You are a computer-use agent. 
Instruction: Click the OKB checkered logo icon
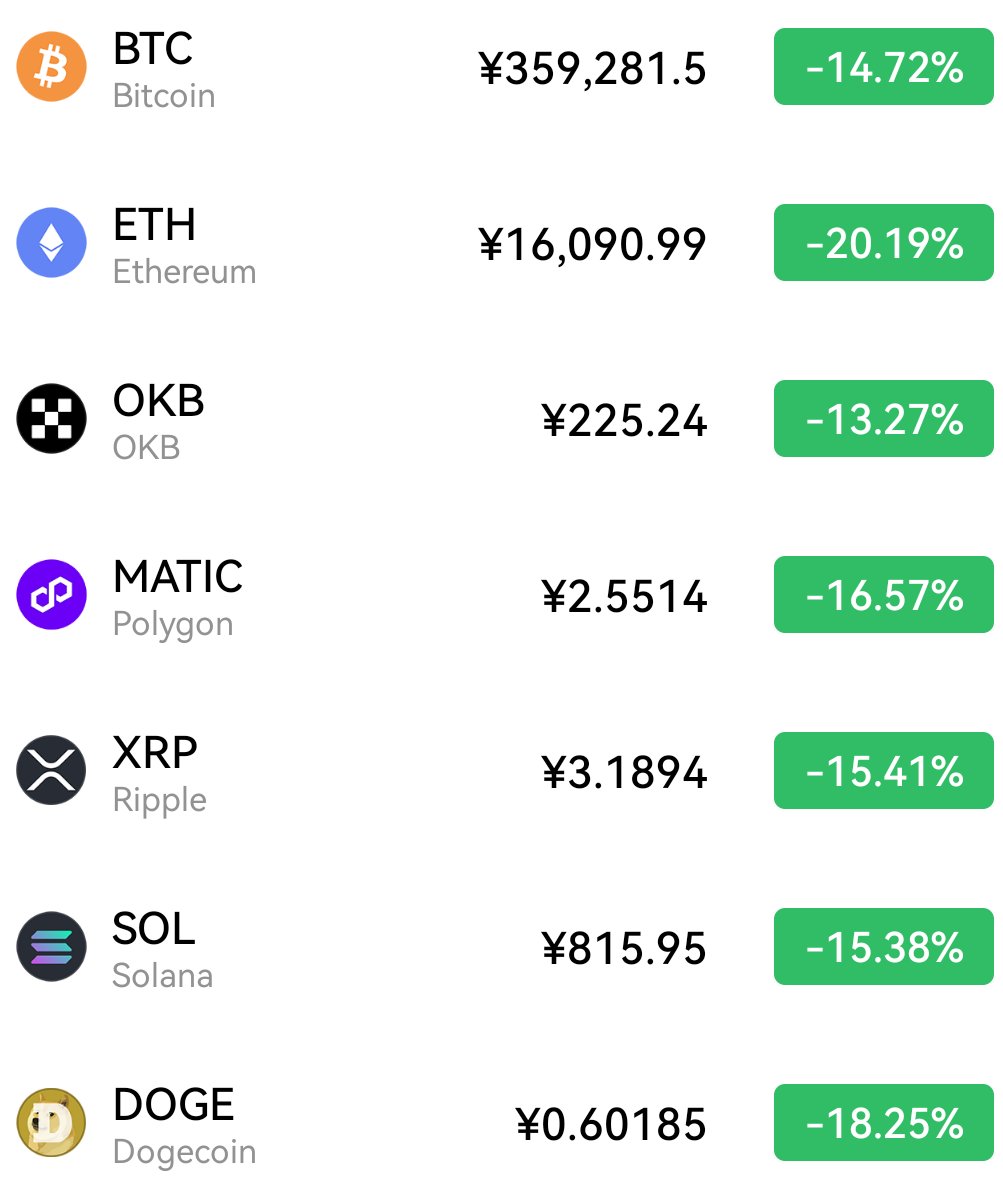click(x=51, y=418)
